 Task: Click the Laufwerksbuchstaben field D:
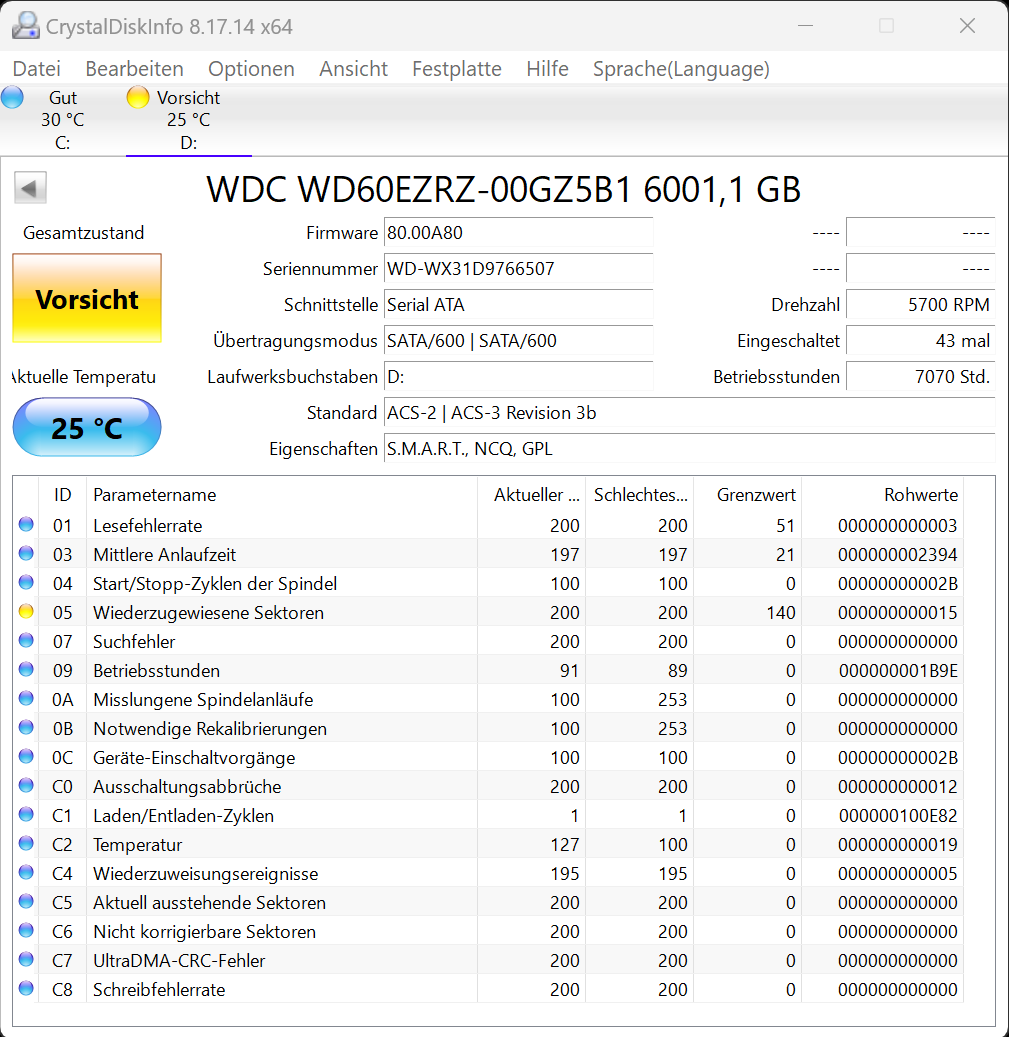[x=518, y=377]
